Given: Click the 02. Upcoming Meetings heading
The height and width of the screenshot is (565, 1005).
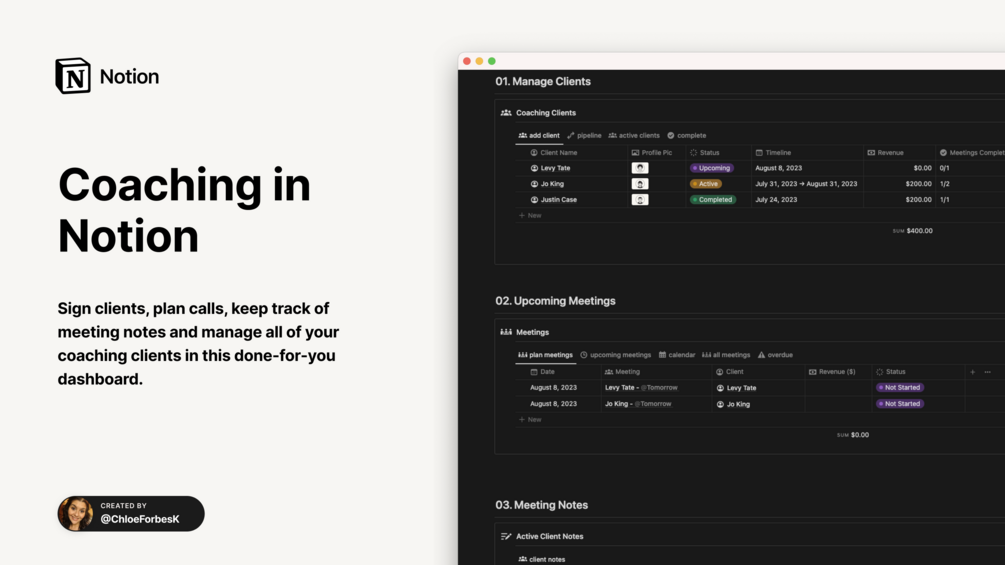Looking at the screenshot, I should tap(555, 301).
